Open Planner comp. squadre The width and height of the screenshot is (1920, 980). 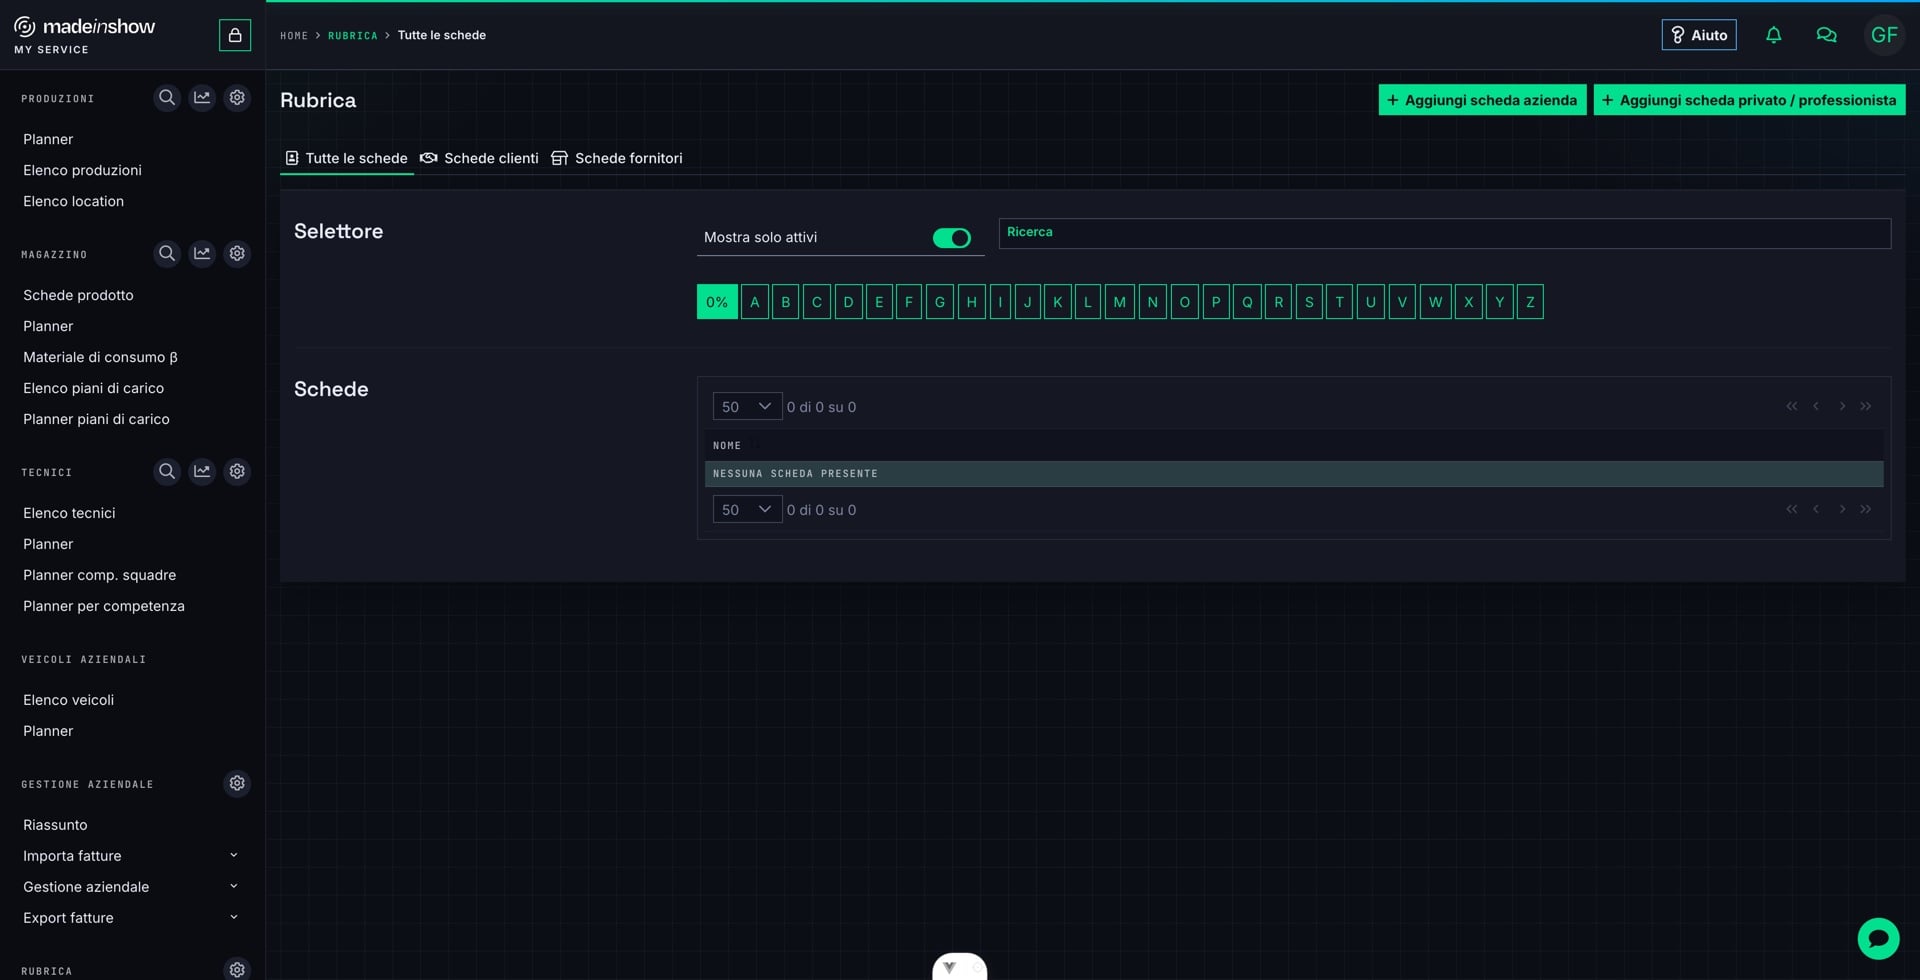click(x=99, y=575)
